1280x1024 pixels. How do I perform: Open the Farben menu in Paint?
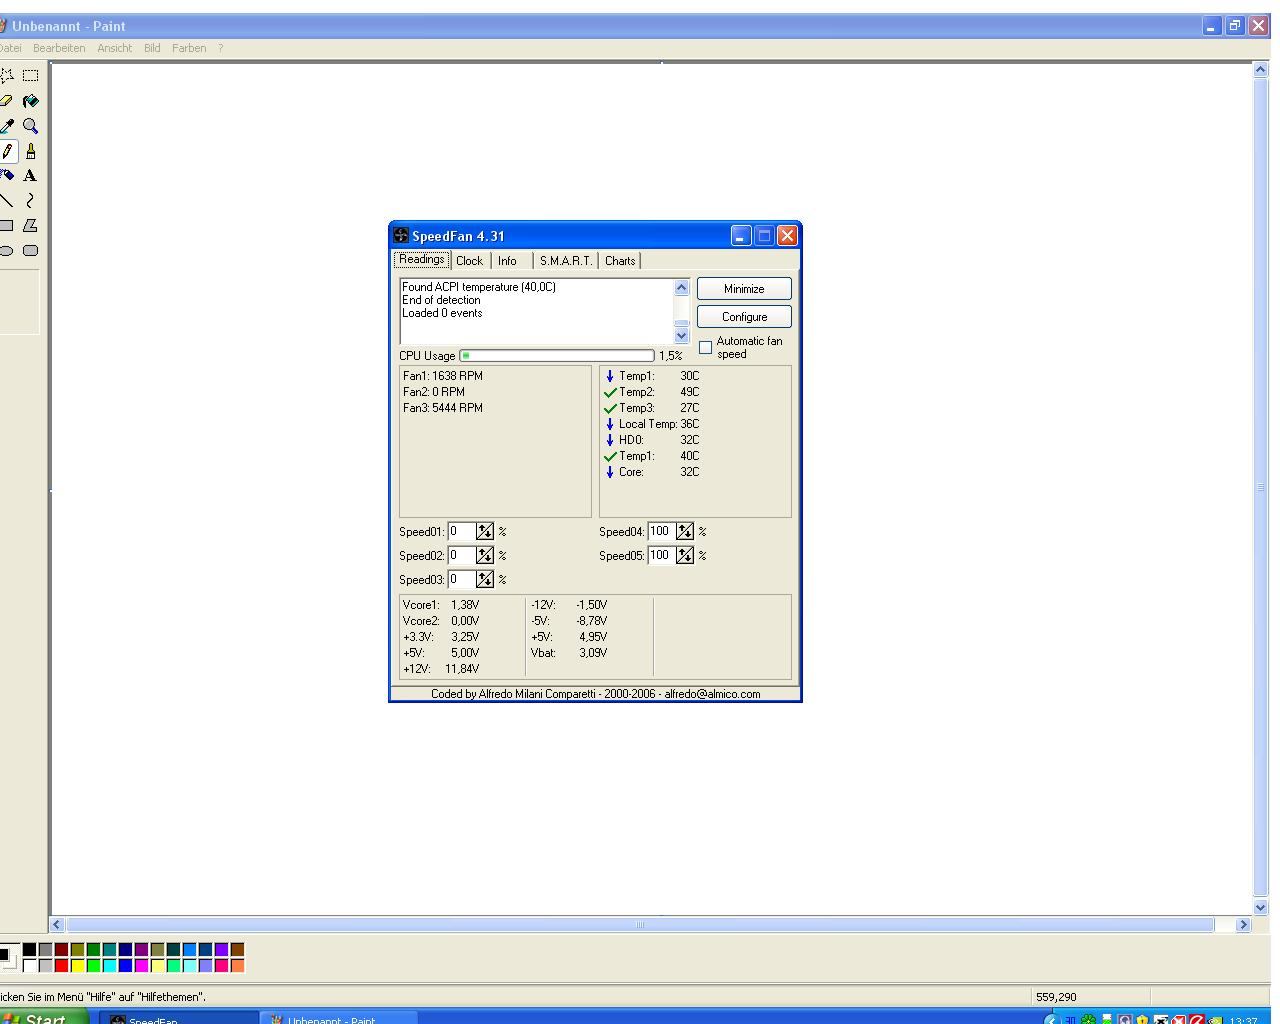pyautogui.click(x=189, y=48)
